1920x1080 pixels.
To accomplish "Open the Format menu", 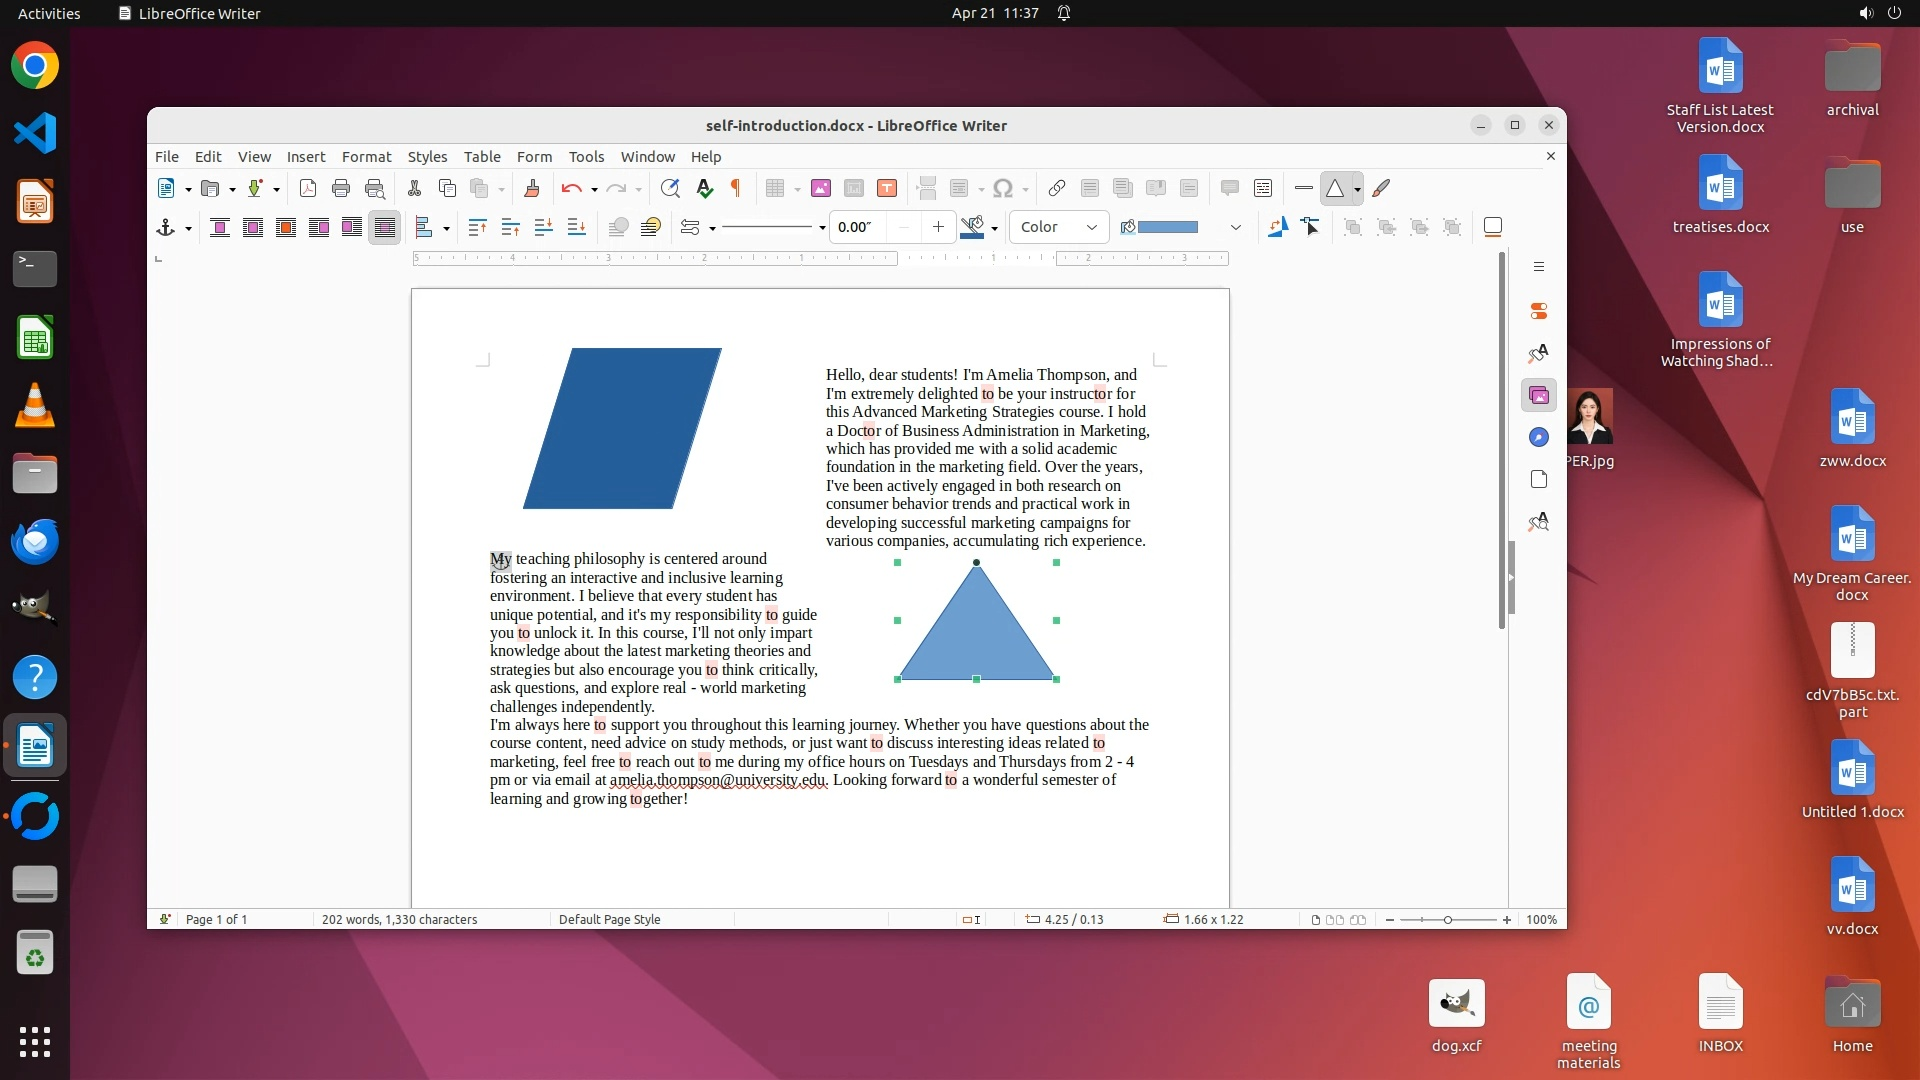I will point(366,157).
